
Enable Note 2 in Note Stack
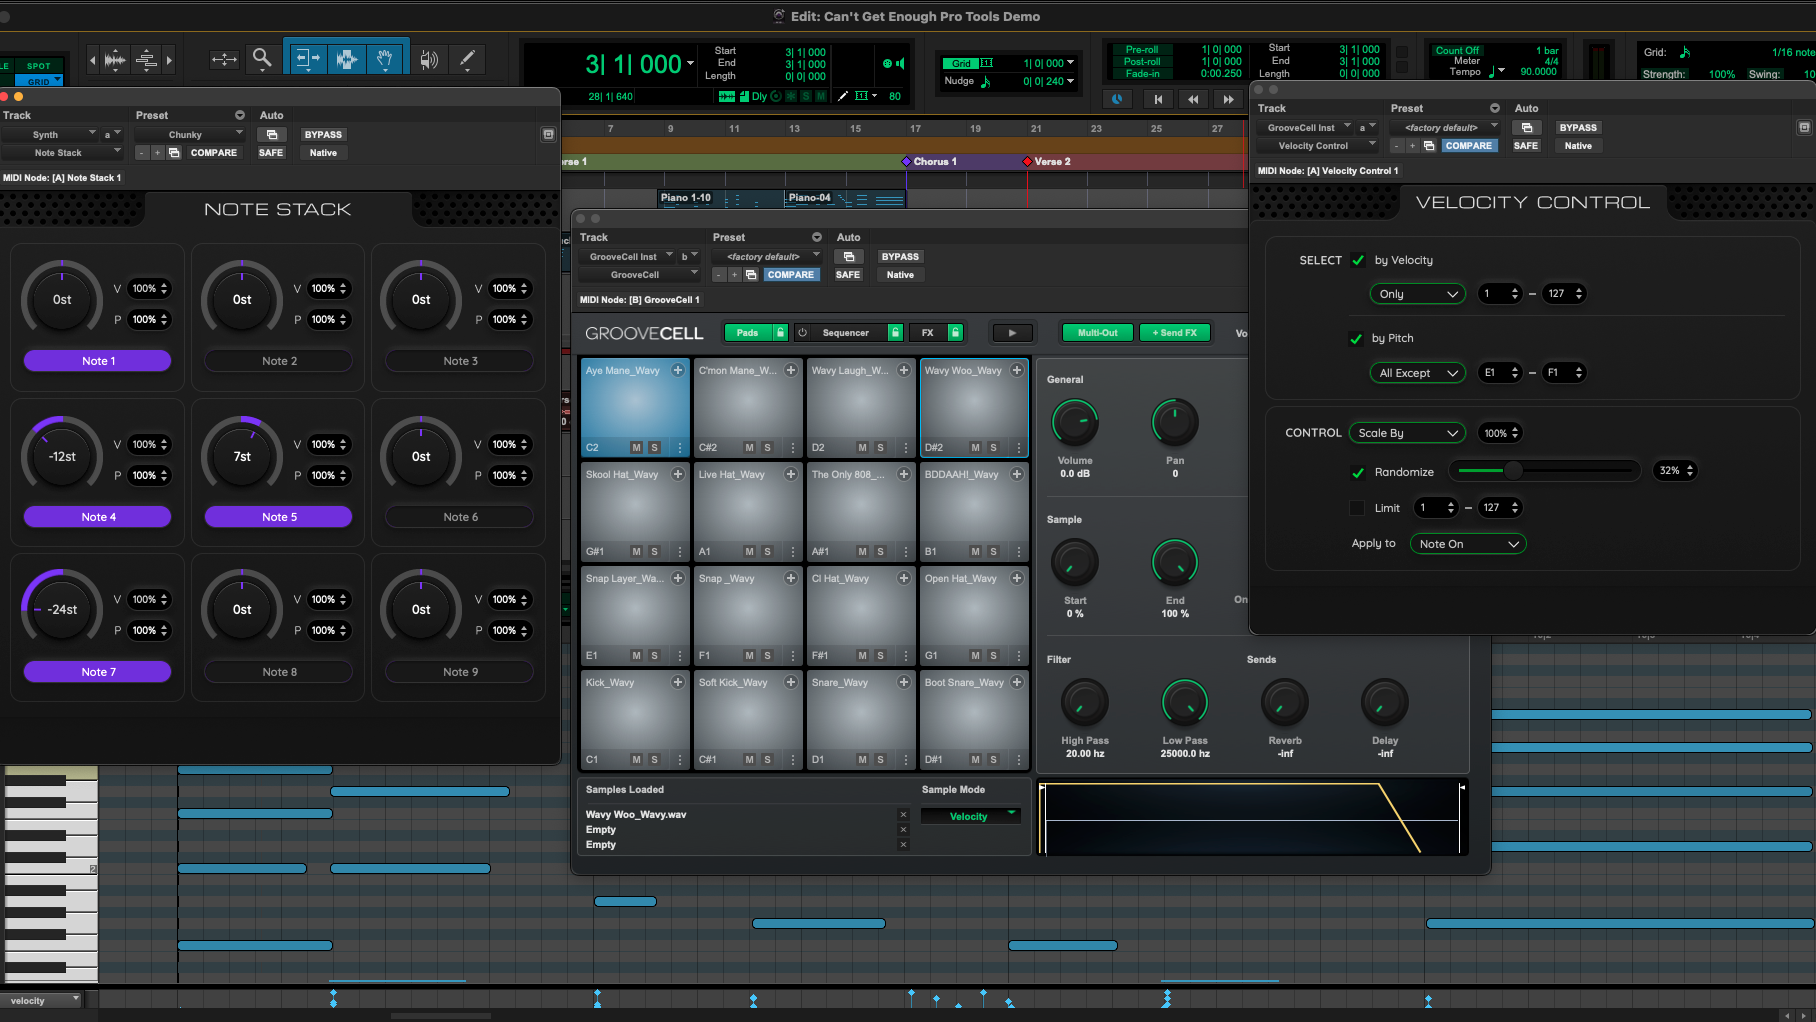pyautogui.click(x=279, y=361)
